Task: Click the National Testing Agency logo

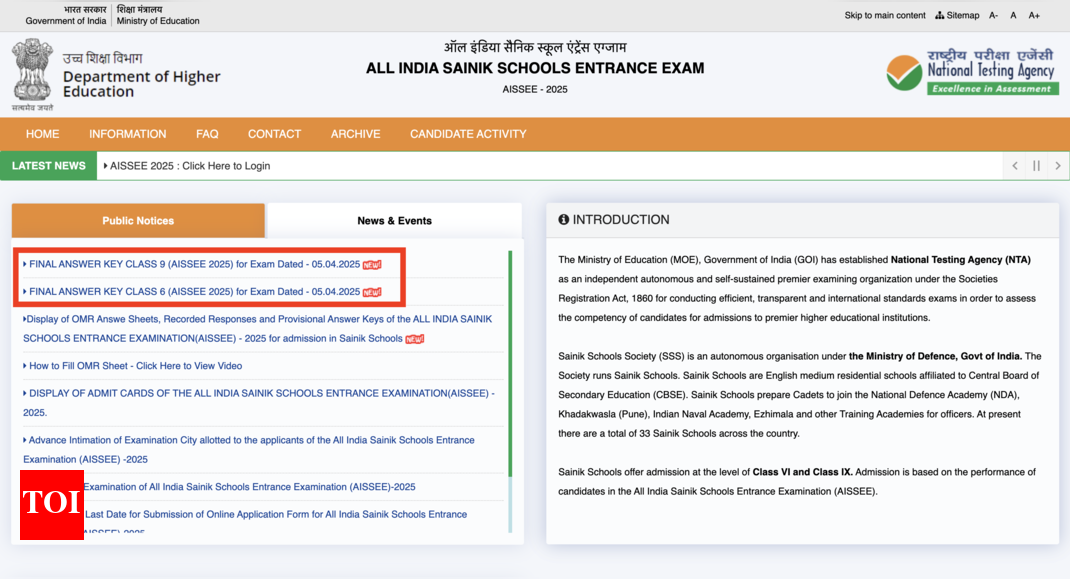Action: [x=972, y=72]
